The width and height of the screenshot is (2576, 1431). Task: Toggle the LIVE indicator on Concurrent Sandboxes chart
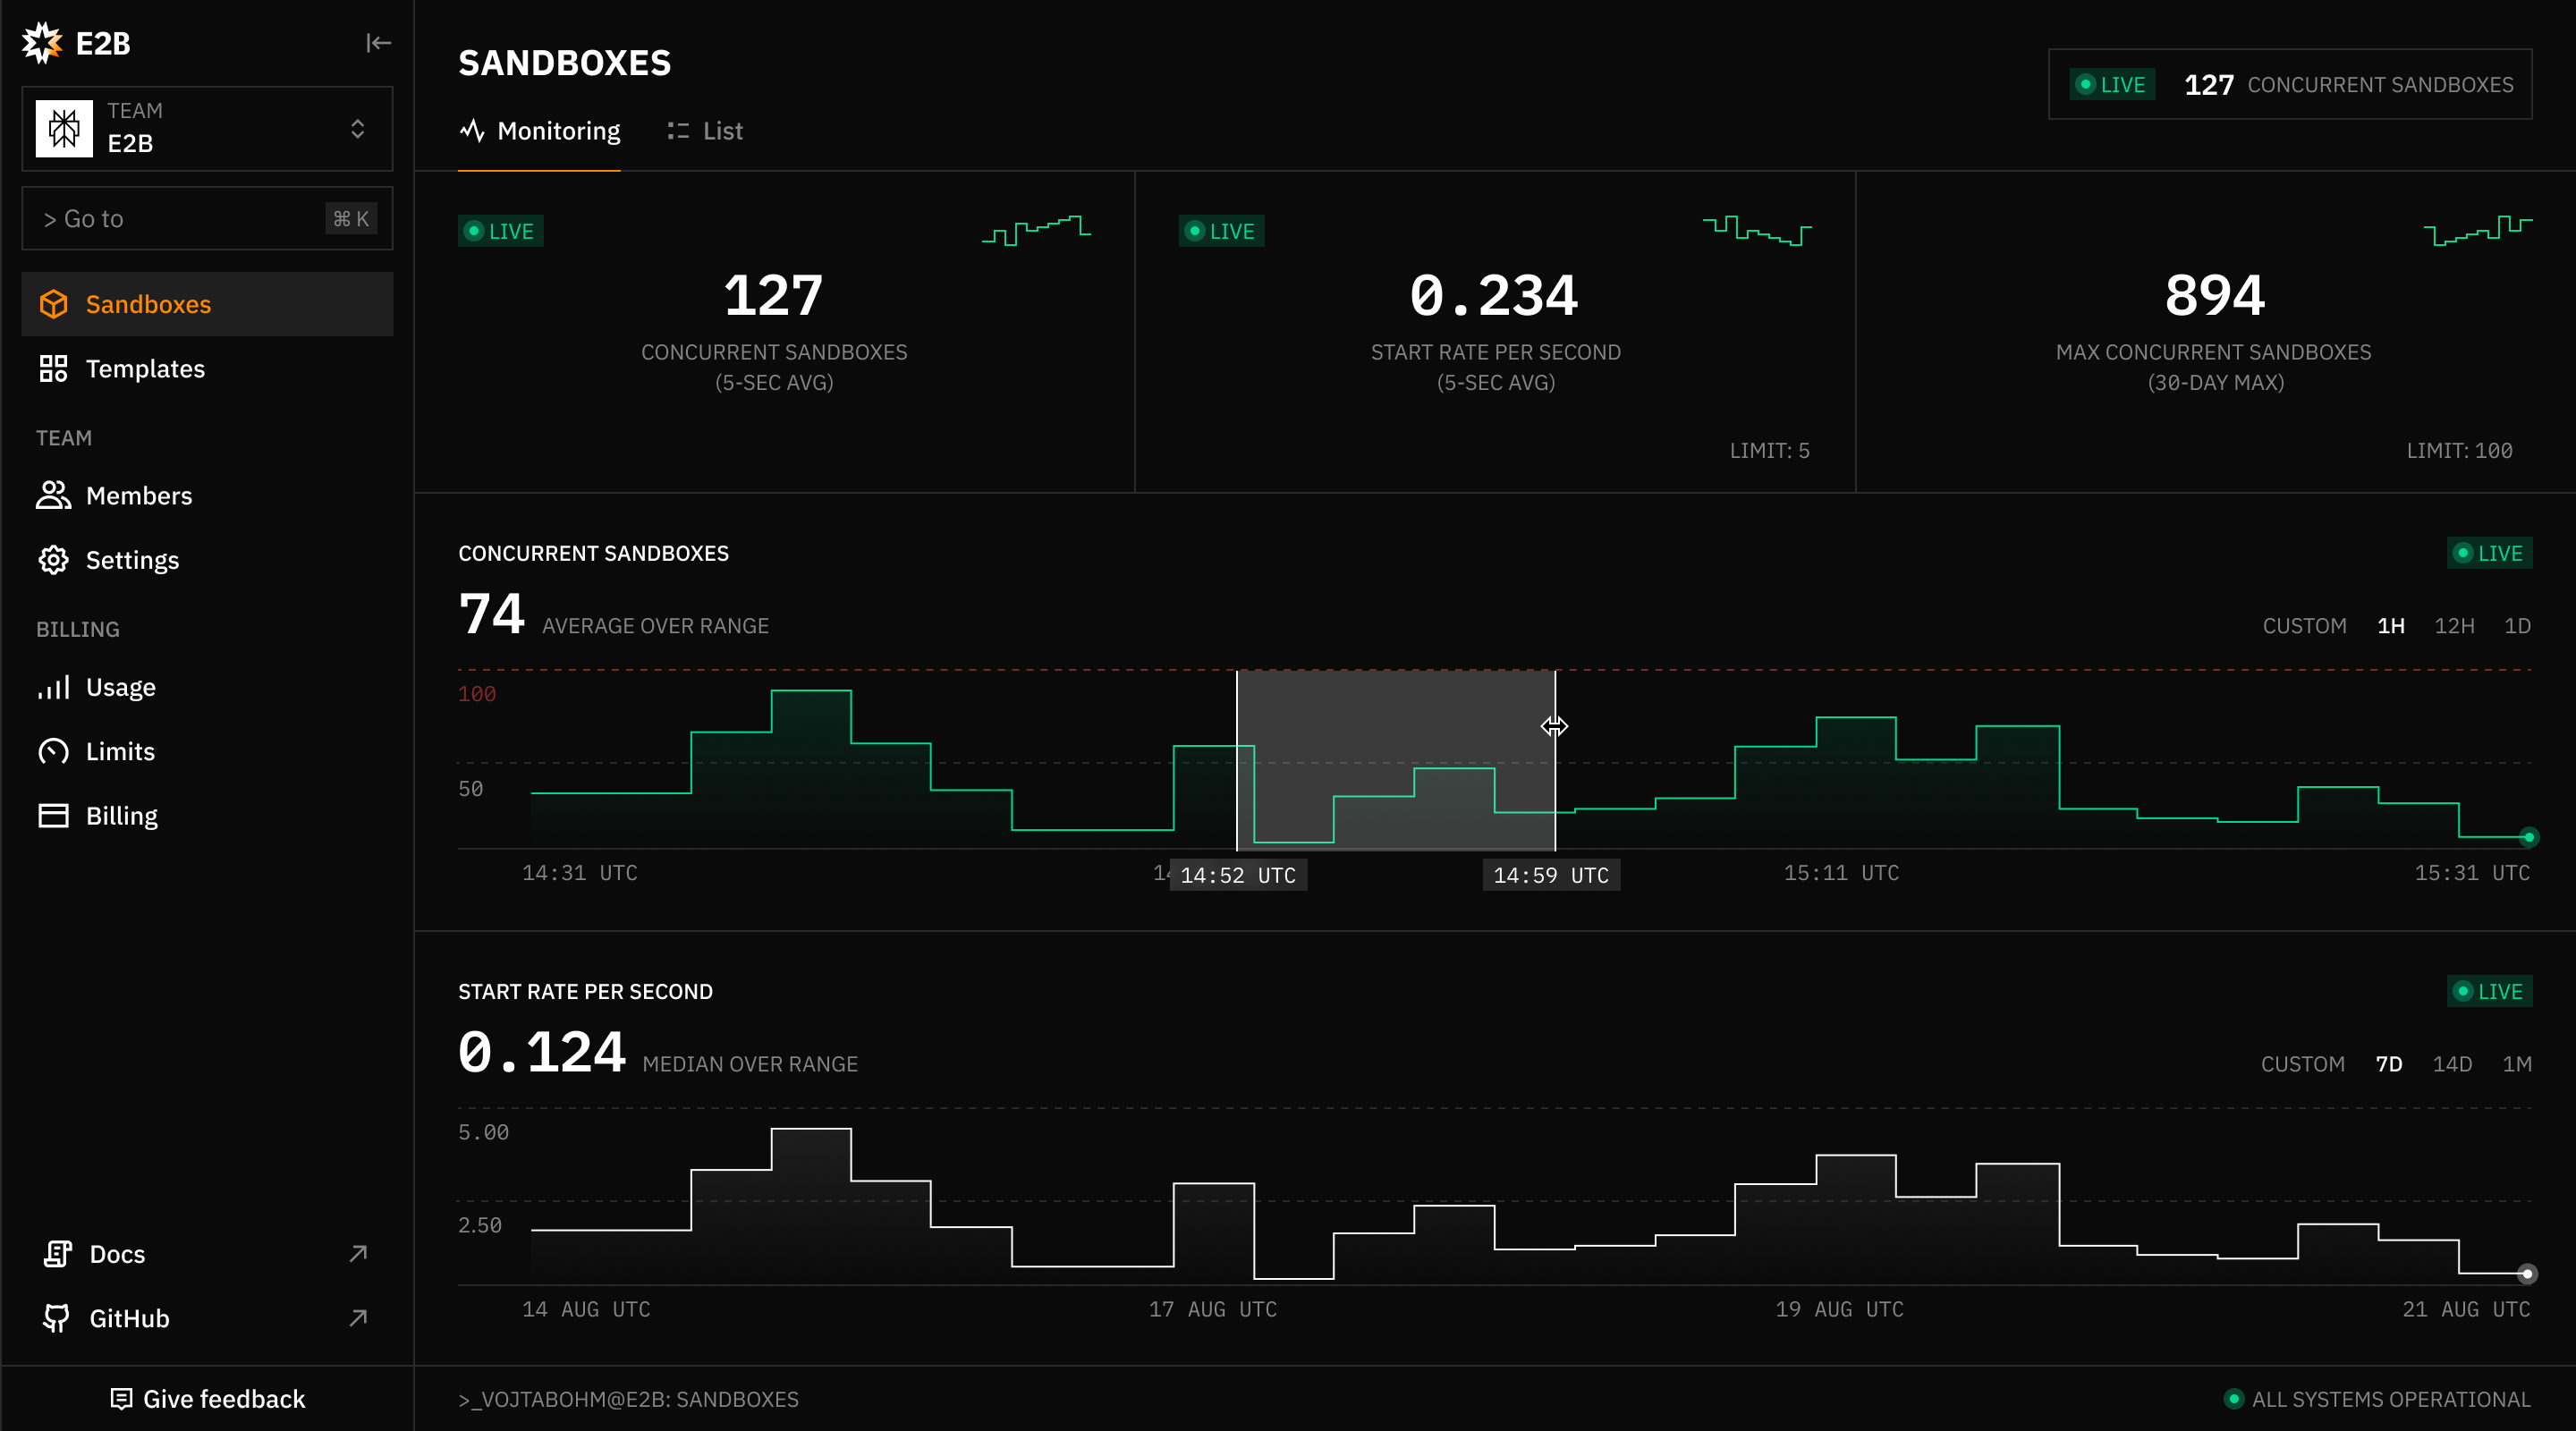pos(2489,553)
